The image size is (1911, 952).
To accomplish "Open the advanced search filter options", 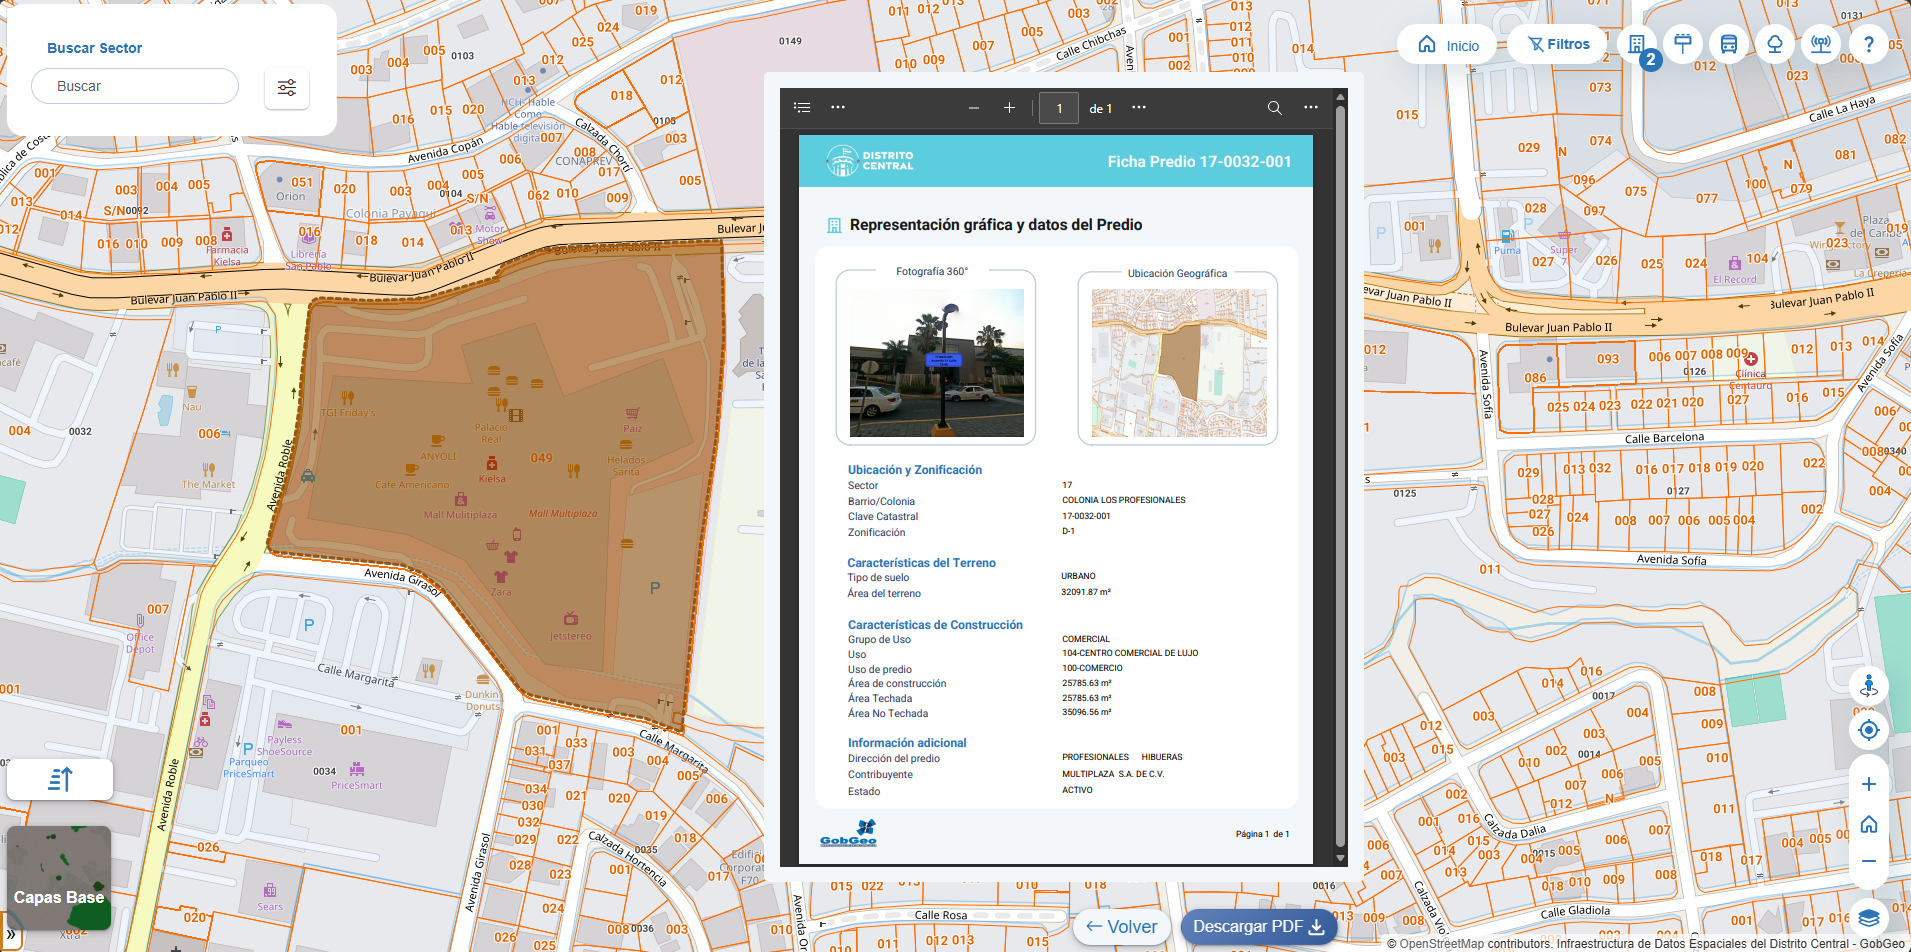I will pos(287,88).
